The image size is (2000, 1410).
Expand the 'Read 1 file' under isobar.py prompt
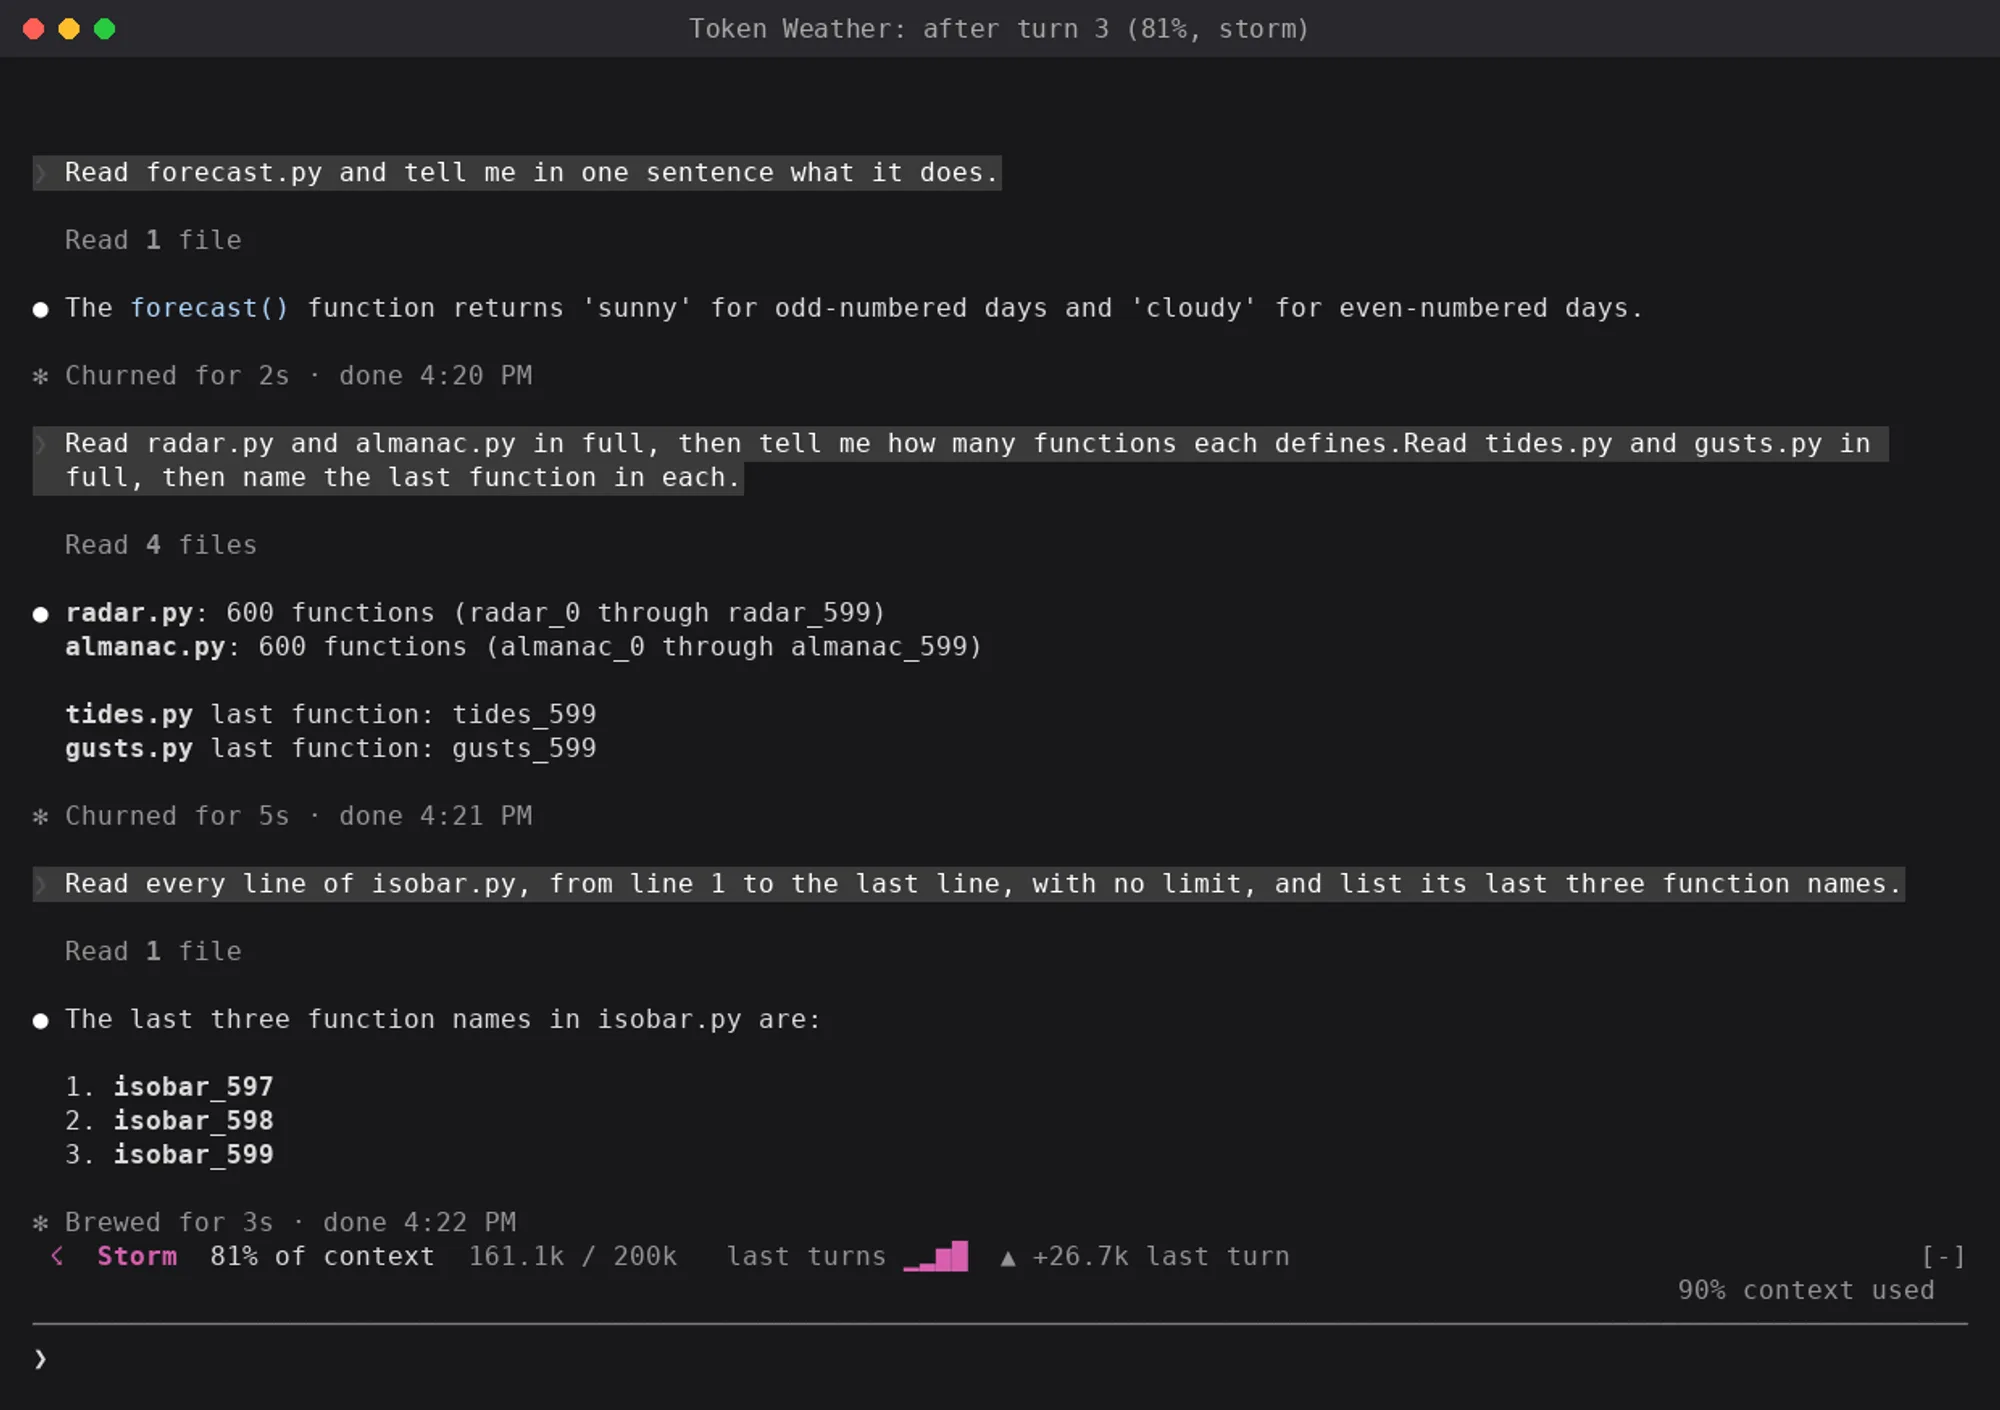[x=153, y=951]
